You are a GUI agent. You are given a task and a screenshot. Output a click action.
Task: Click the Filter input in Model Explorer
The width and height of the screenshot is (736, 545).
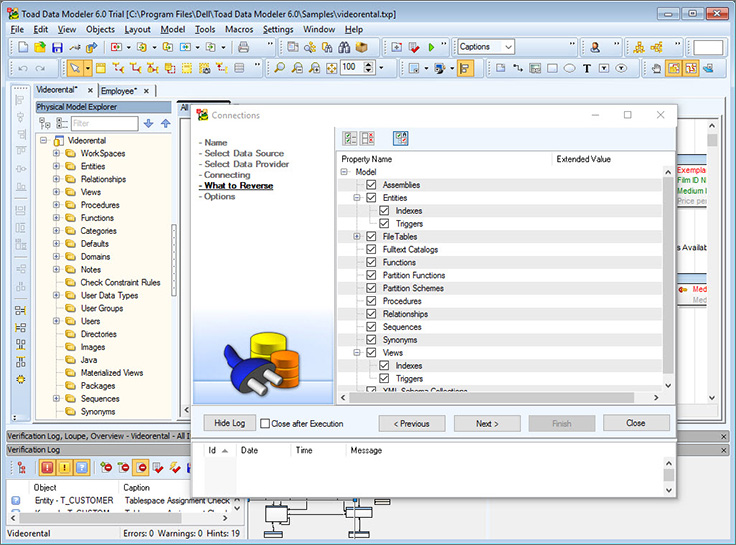click(x=105, y=123)
